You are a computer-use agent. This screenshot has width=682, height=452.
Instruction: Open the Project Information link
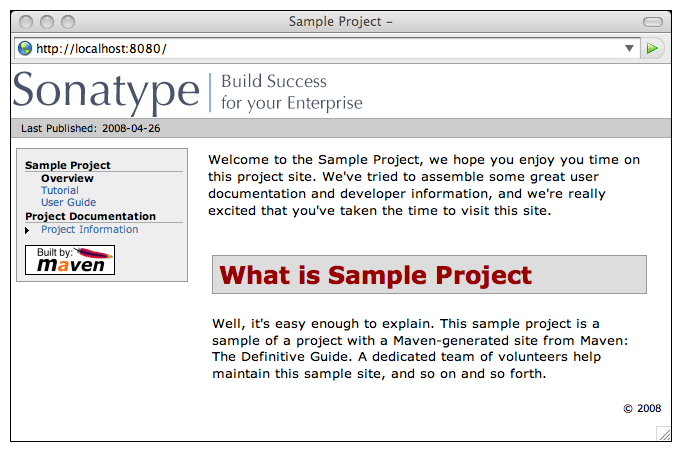pyautogui.click(x=89, y=230)
